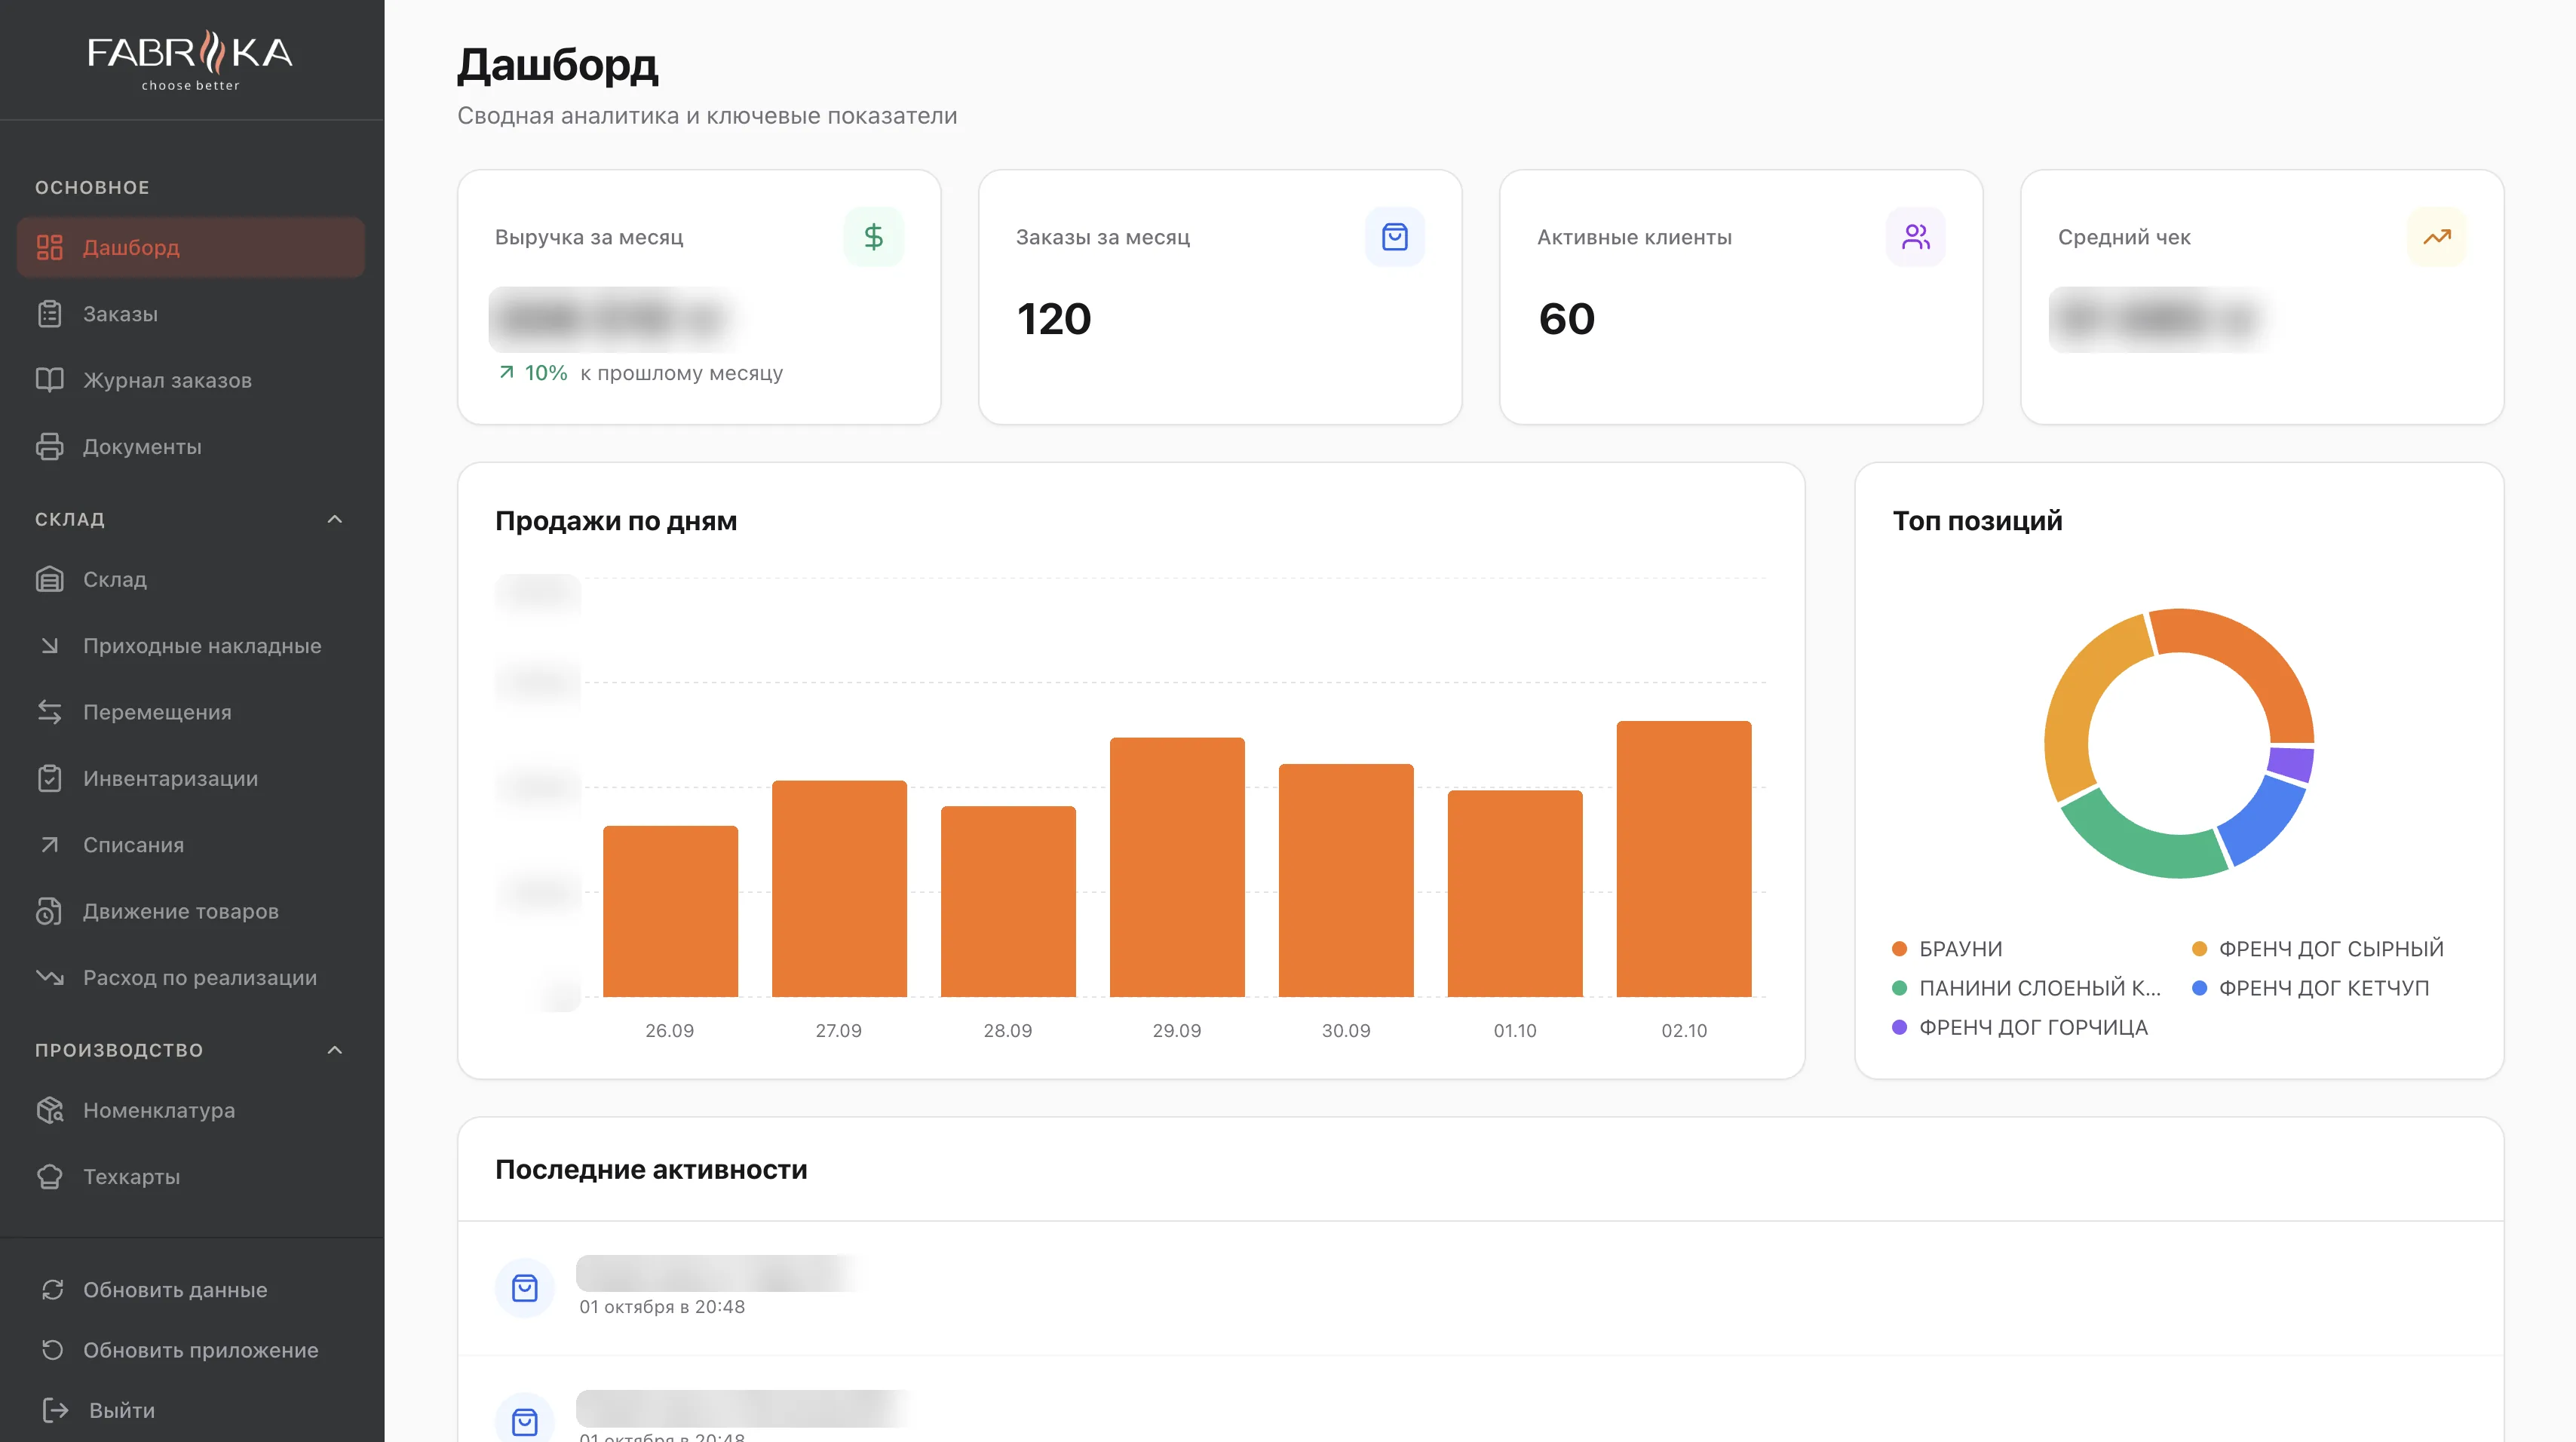The image size is (2576, 1442).
Task: Select Инвентаризации in the sidebar
Action: click(191, 779)
